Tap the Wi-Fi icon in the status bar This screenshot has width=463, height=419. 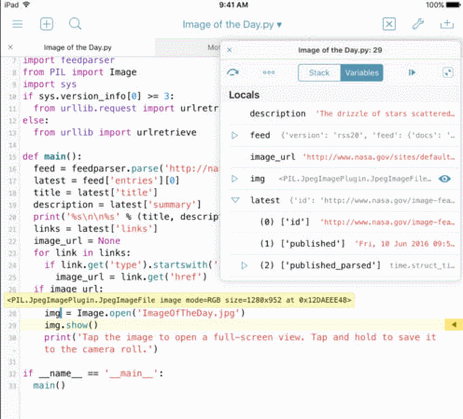coord(26,4)
